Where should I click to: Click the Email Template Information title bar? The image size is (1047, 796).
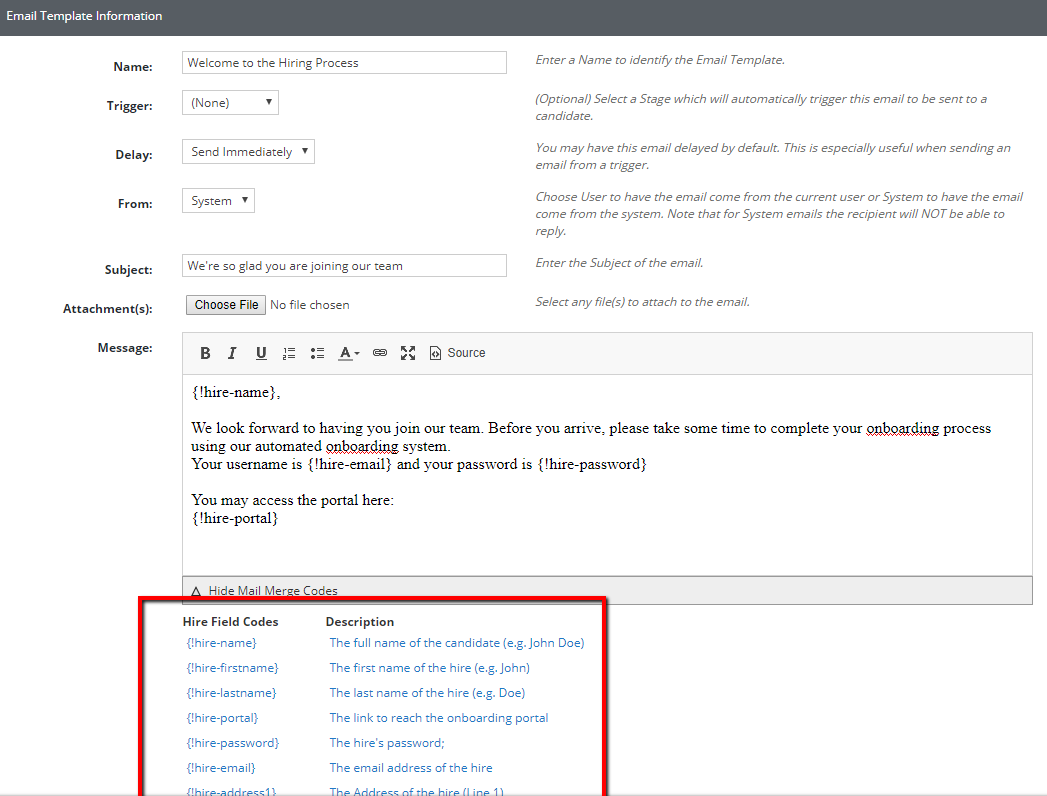coord(83,16)
